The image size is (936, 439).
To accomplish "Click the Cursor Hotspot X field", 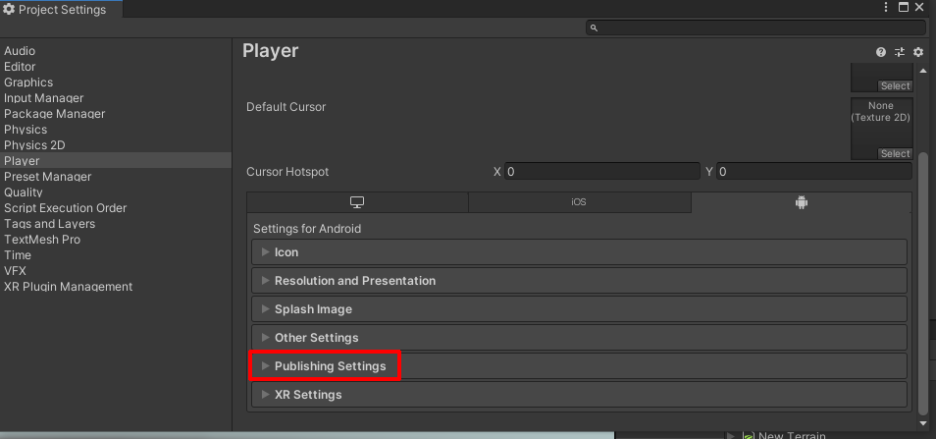I will (602, 172).
